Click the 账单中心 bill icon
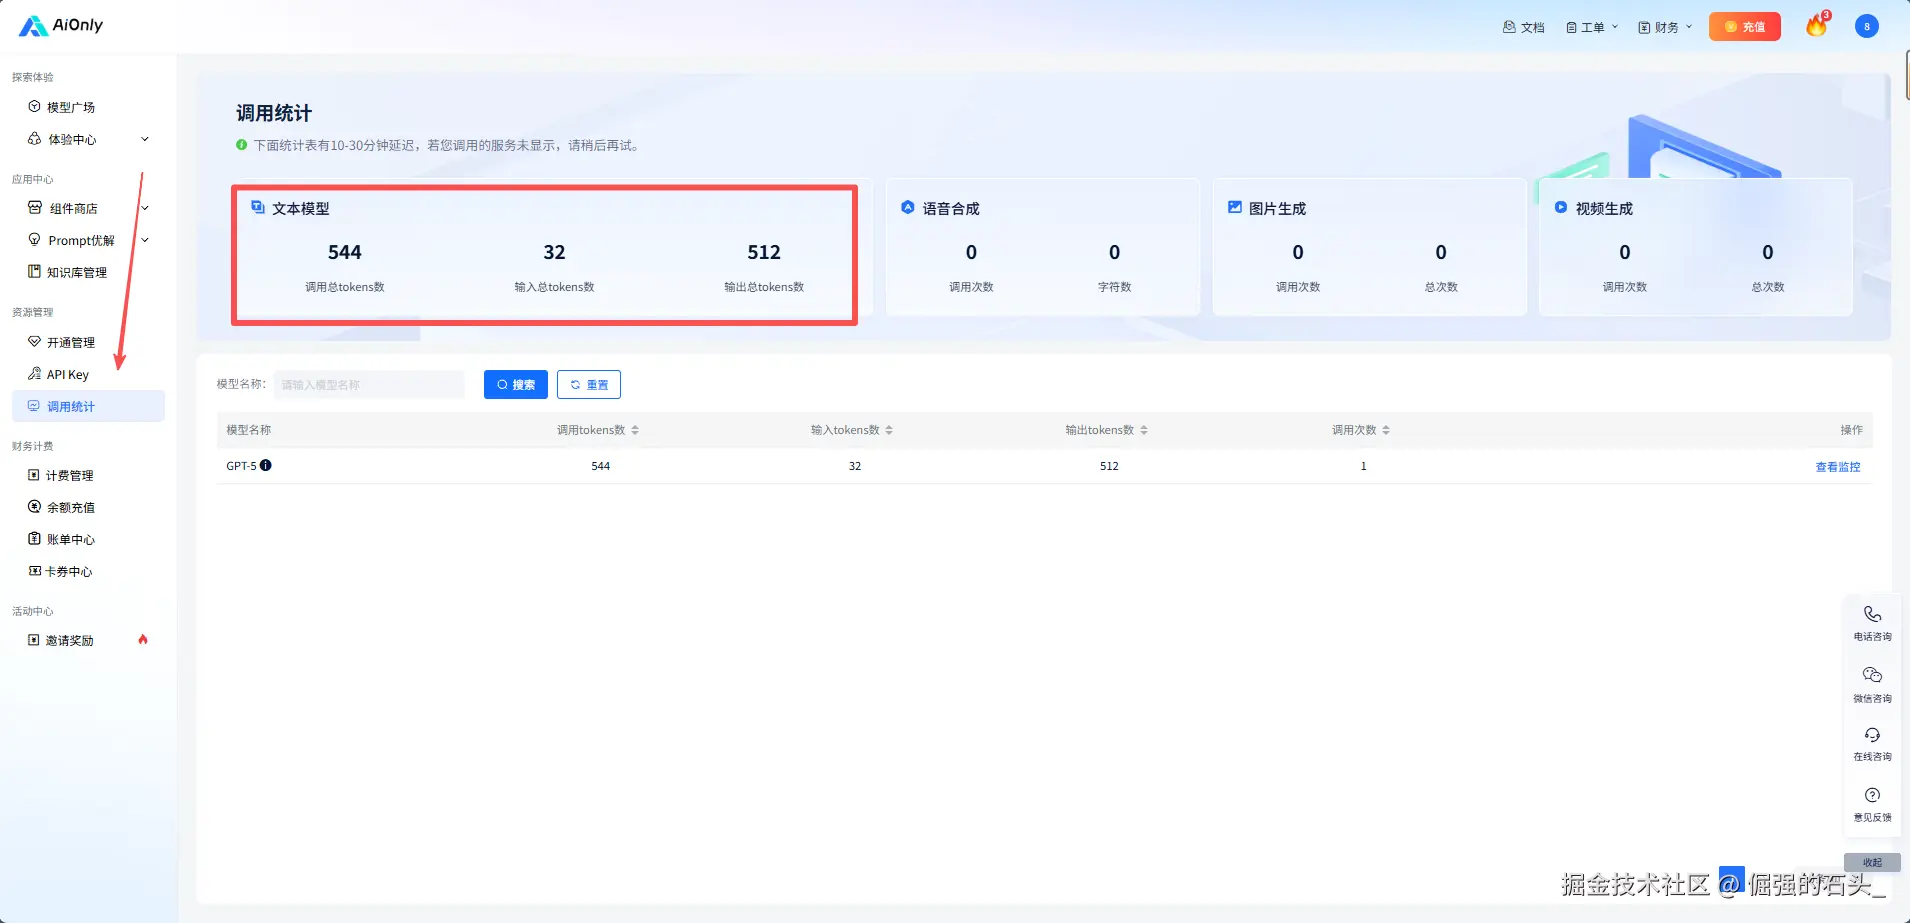1910x923 pixels. tap(34, 539)
